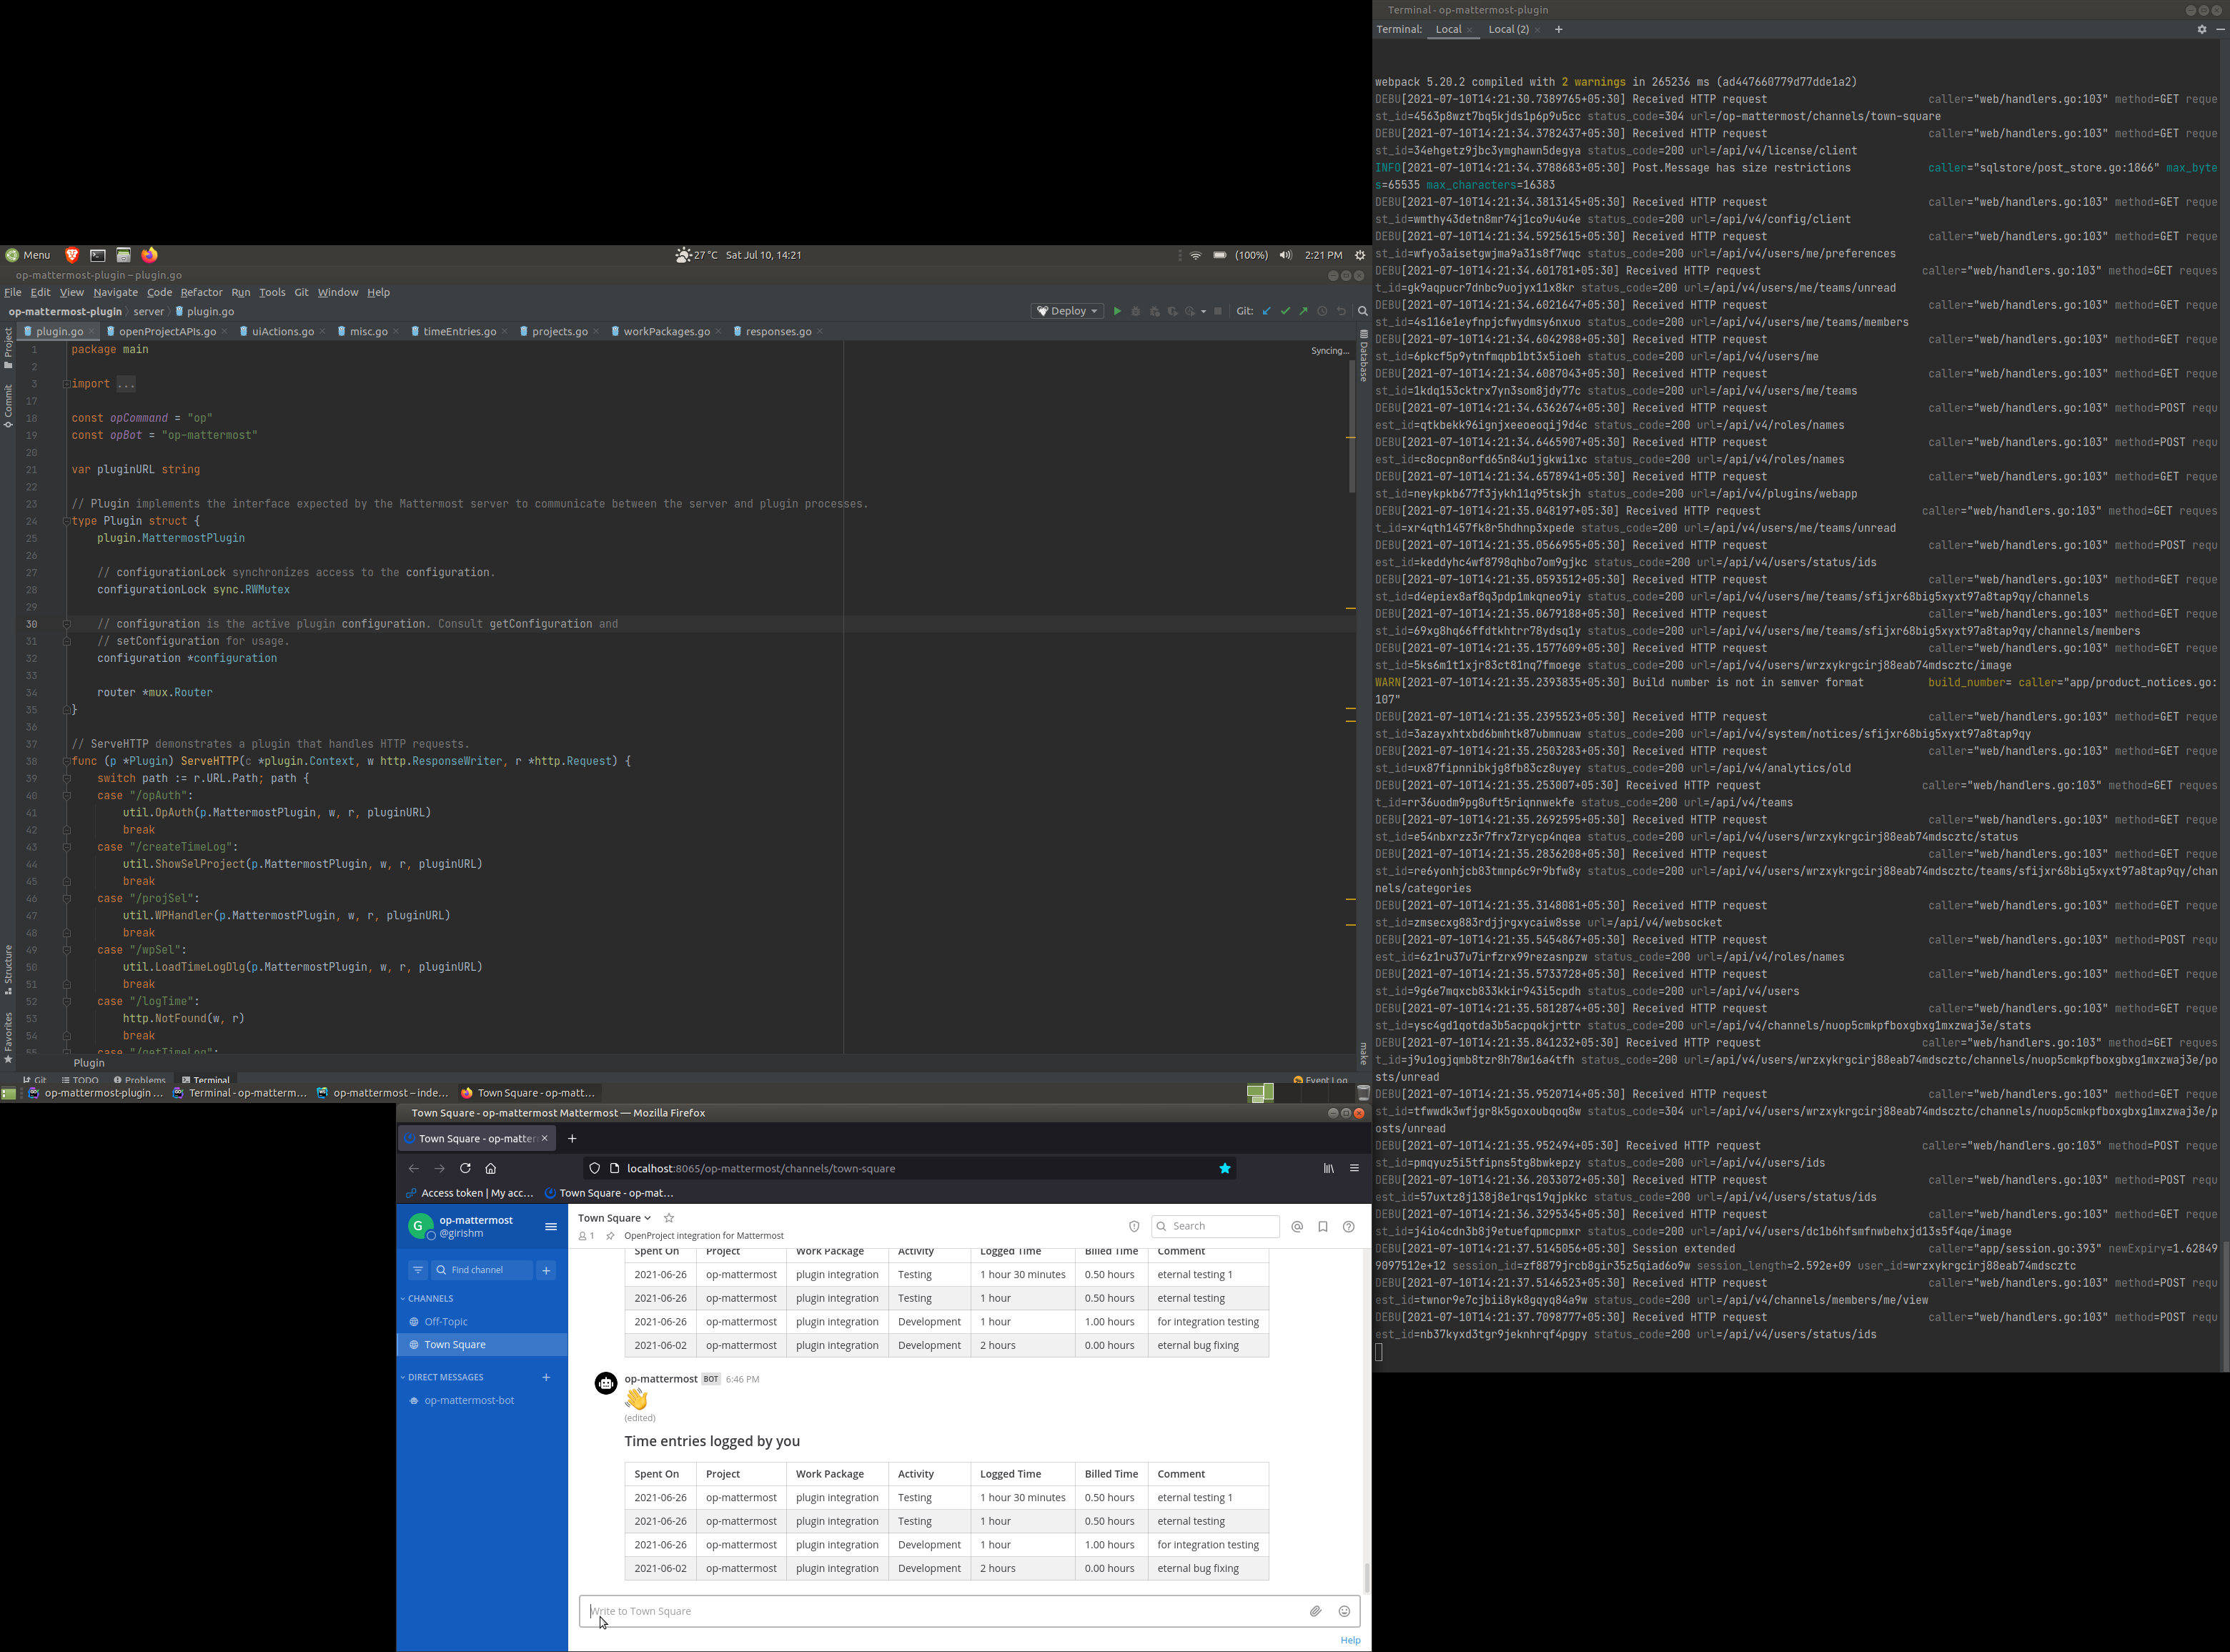Click the Mattermost Search field
The width and height of the screenshot is (2230, 1652).
point(1215,1226)
